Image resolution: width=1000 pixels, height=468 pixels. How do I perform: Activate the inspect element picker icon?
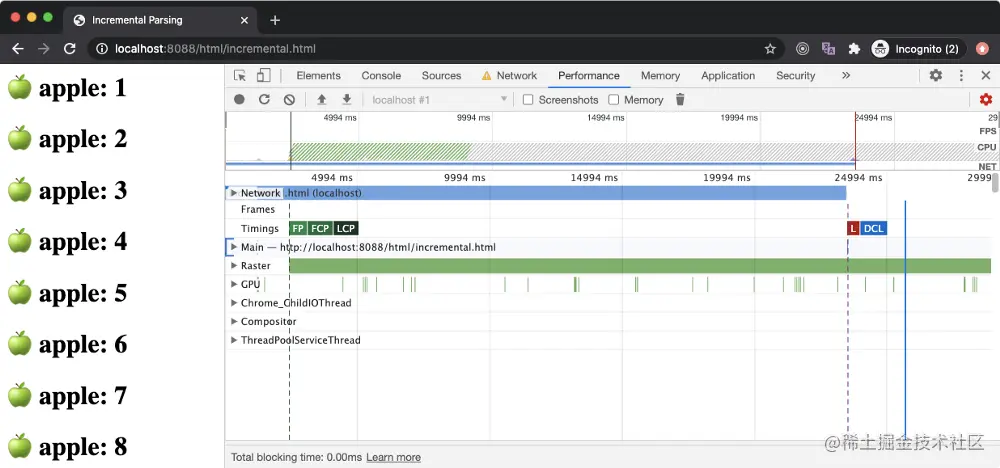coord(240,75)
